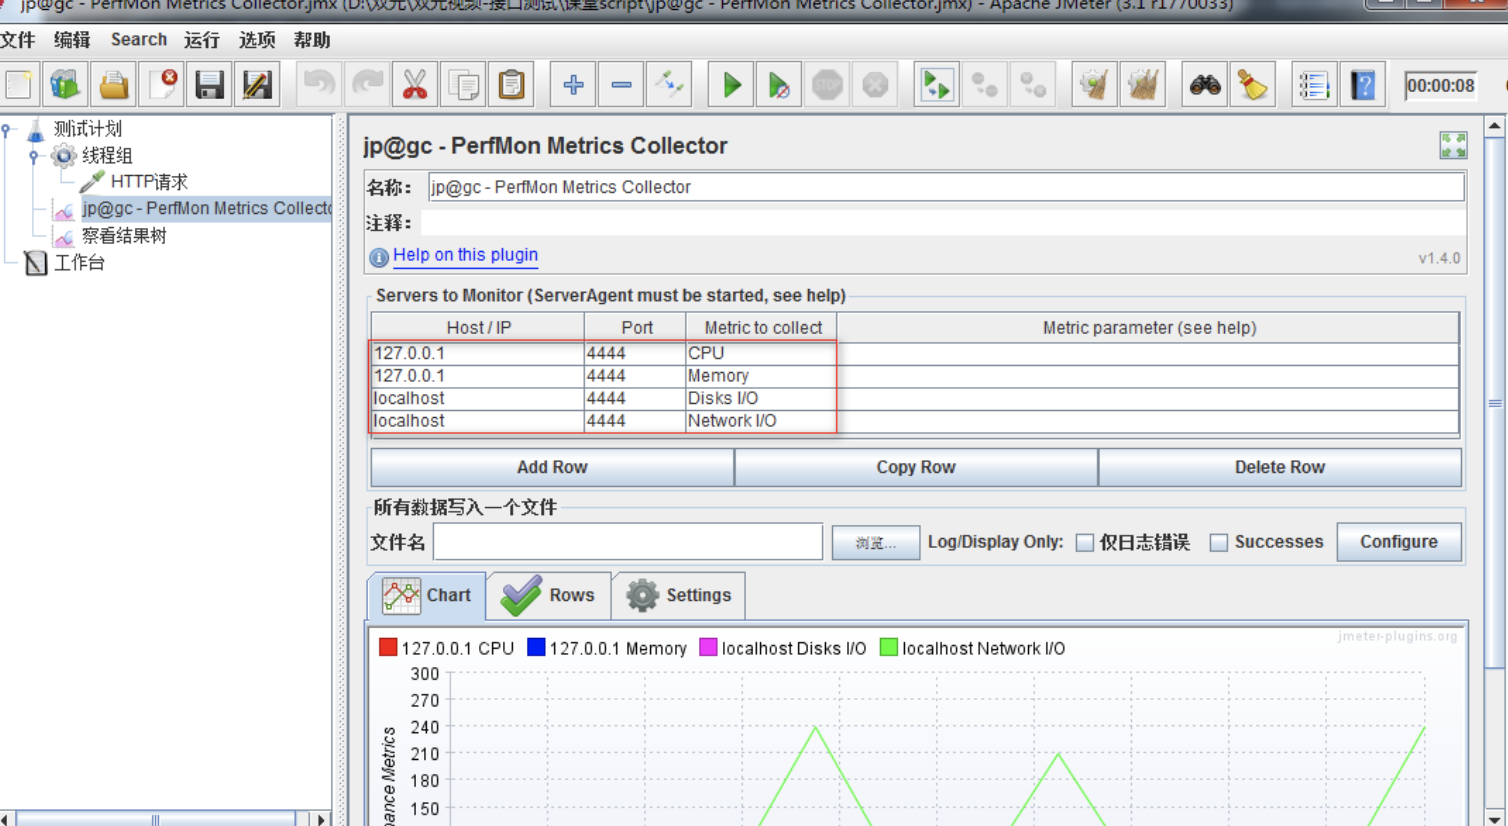Click the Open file folder icon
The height and width of the screenshot is (826, 1508).
tap(113, 85)
